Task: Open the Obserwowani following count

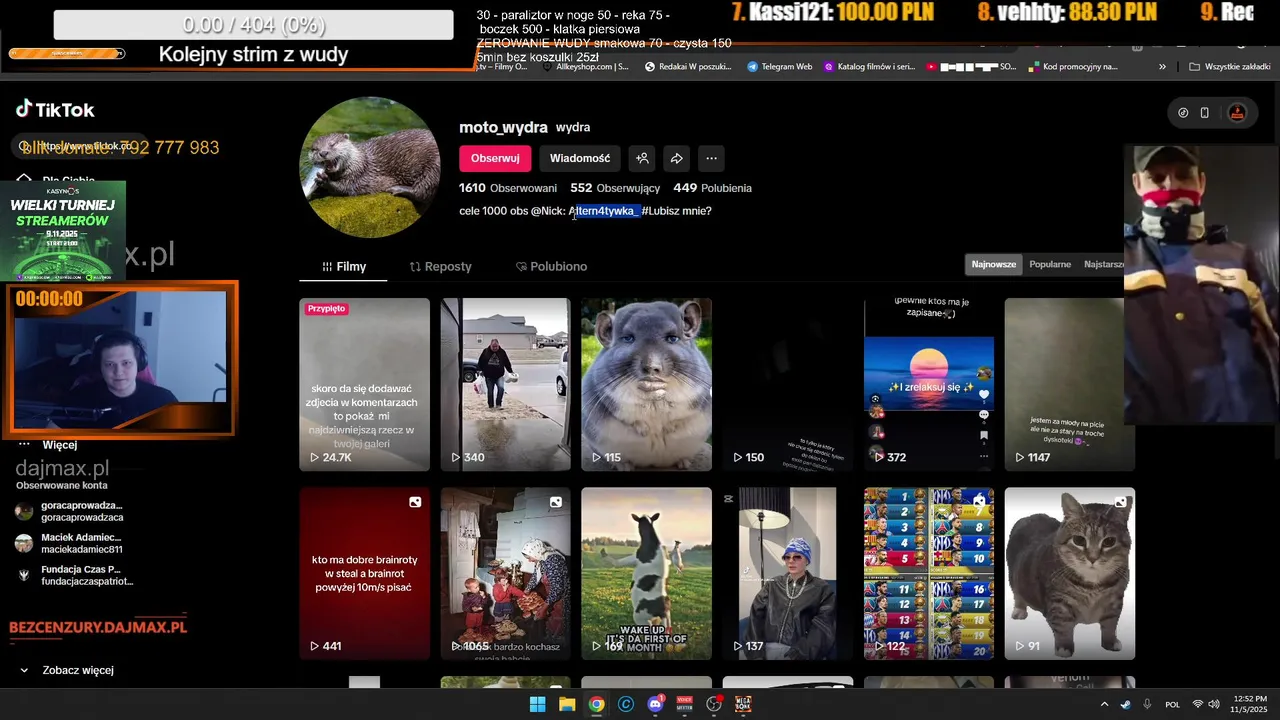Action: click(508, 188)
